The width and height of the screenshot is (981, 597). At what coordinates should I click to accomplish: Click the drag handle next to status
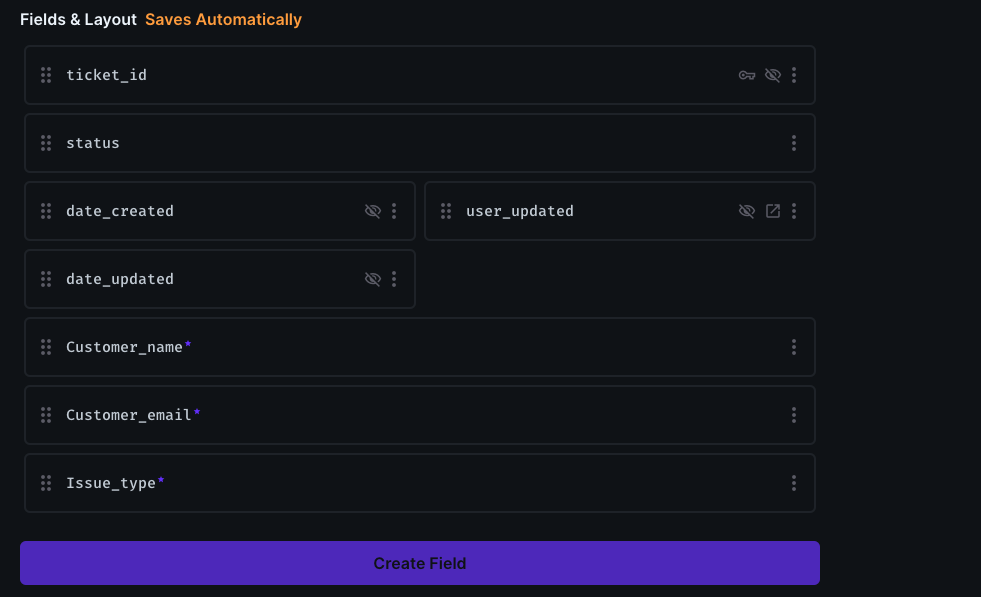pyautogui.click(x=46, y=143)
